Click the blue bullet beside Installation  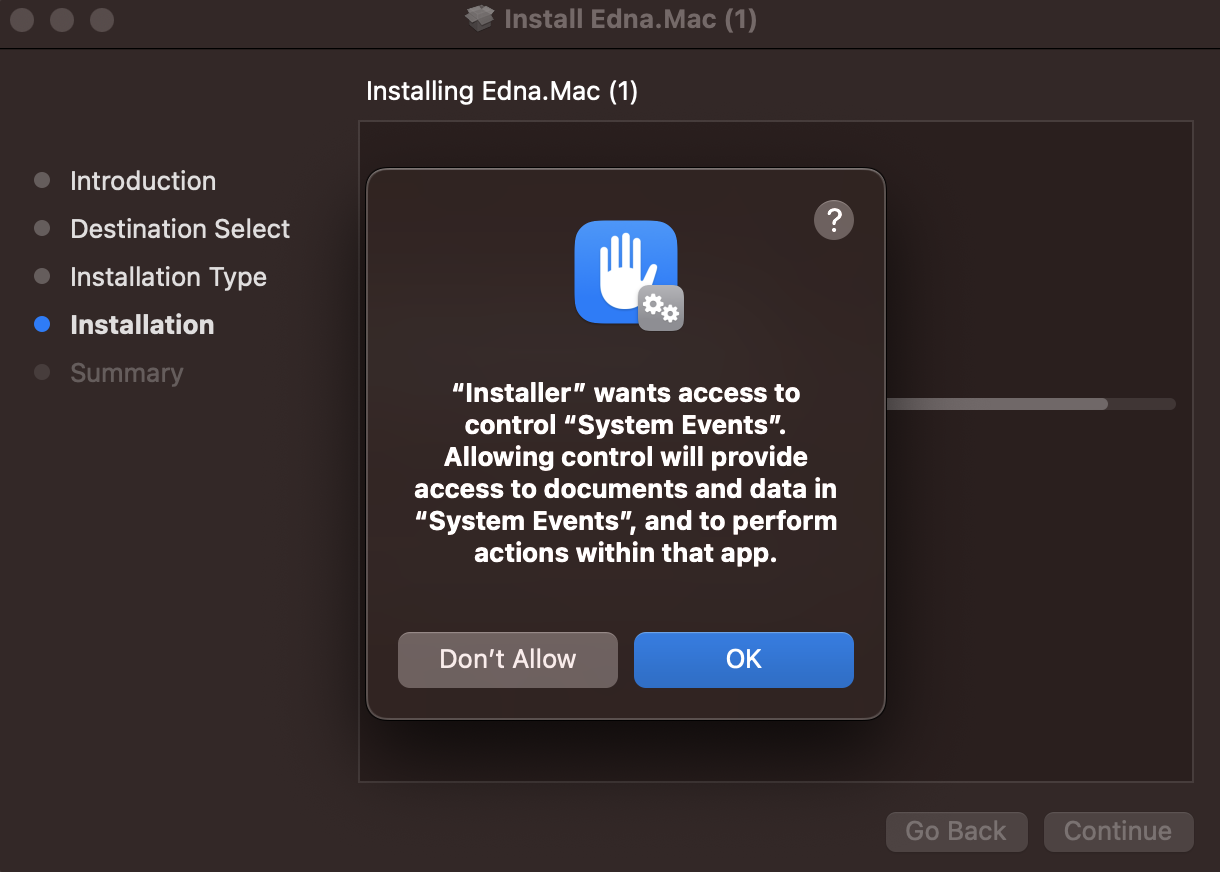click(42, 324)
